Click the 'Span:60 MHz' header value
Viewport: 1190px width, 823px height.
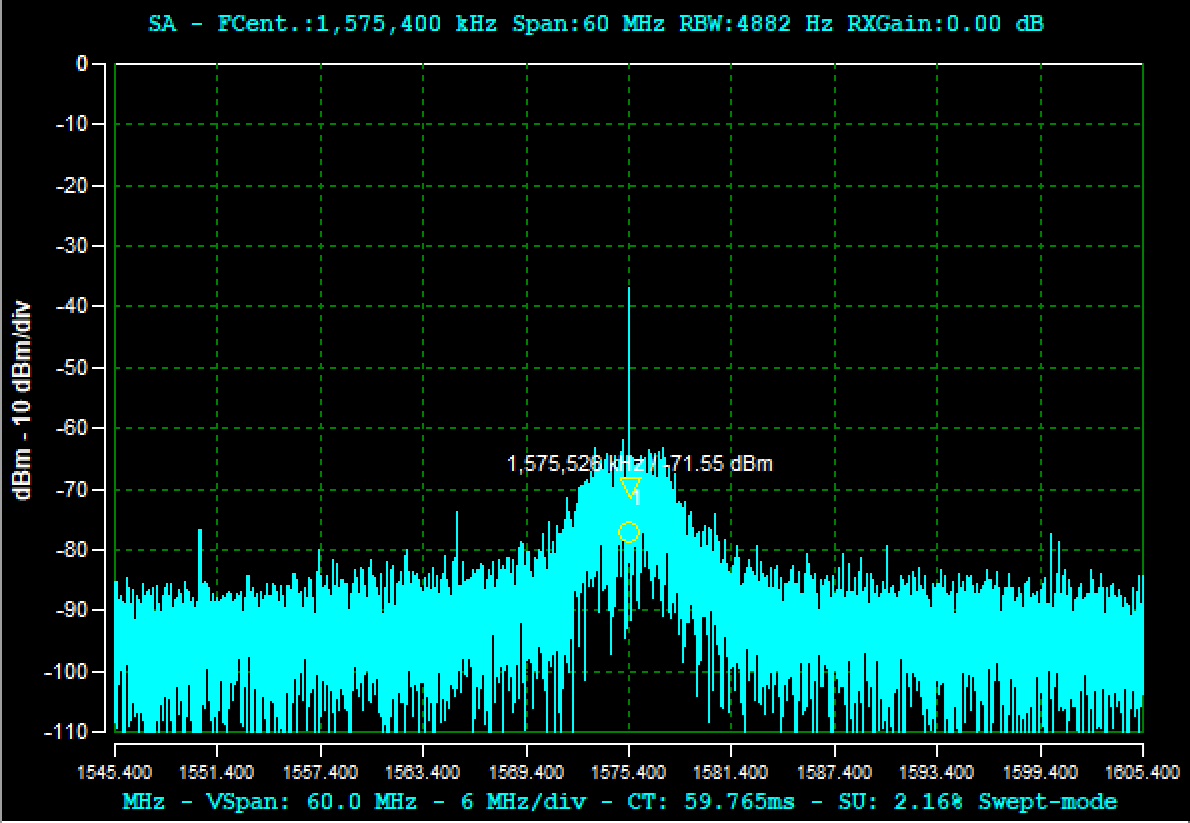click(x=588, y=24)
